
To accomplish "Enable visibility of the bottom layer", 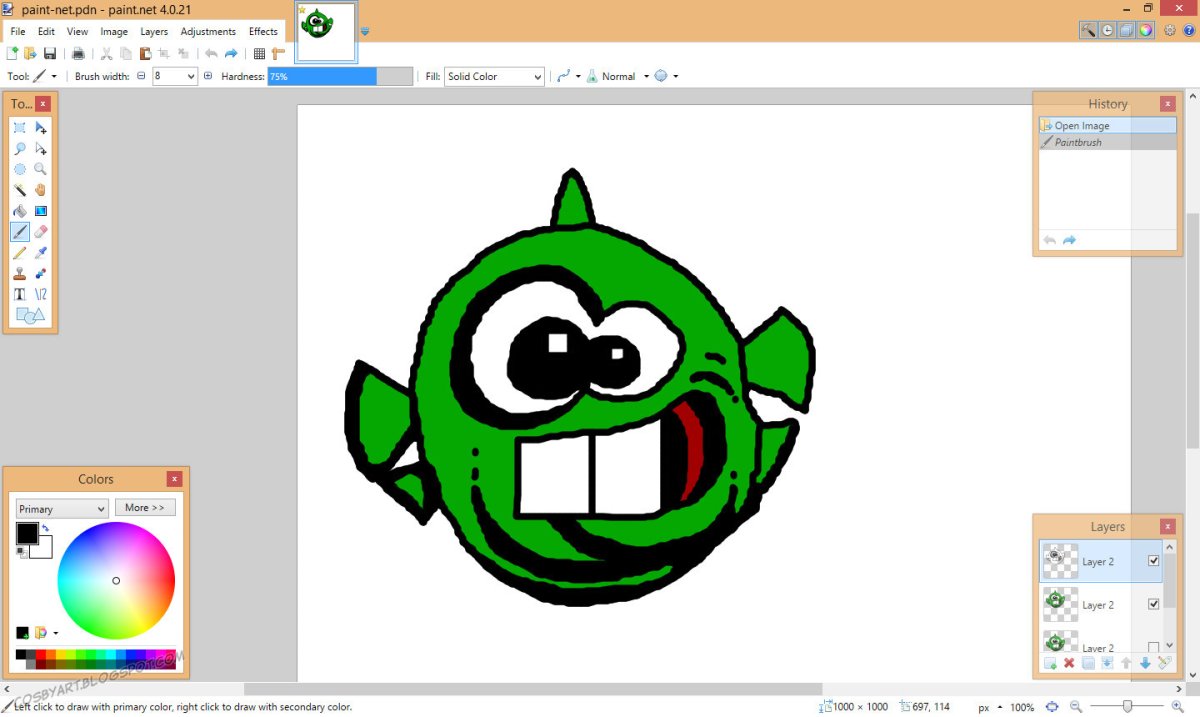I will coord(1154,647).
